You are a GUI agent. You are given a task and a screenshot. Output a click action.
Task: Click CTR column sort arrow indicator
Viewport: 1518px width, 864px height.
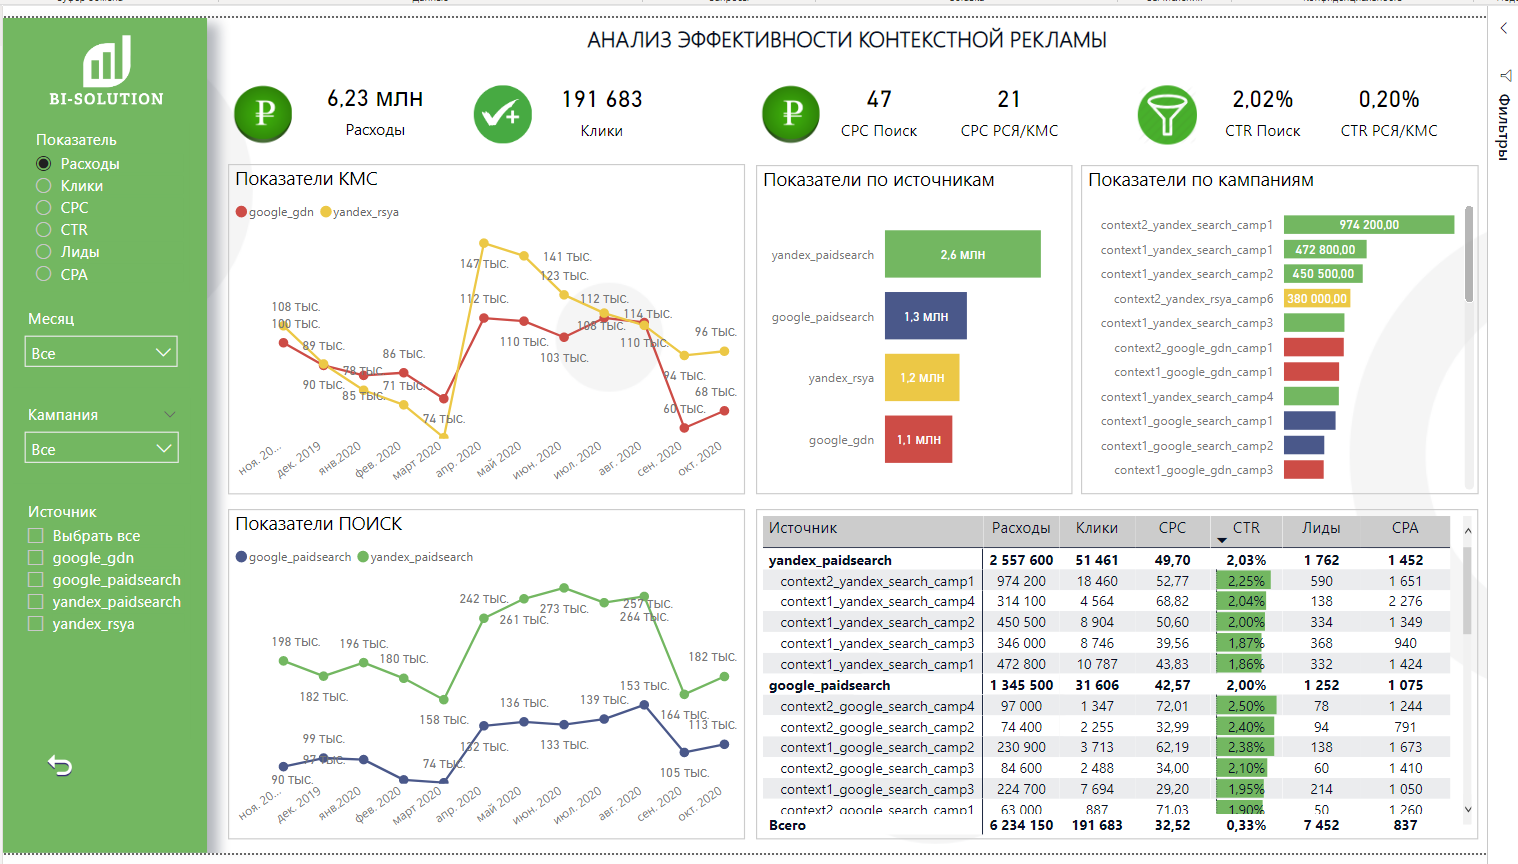[x=1221, y=541]
